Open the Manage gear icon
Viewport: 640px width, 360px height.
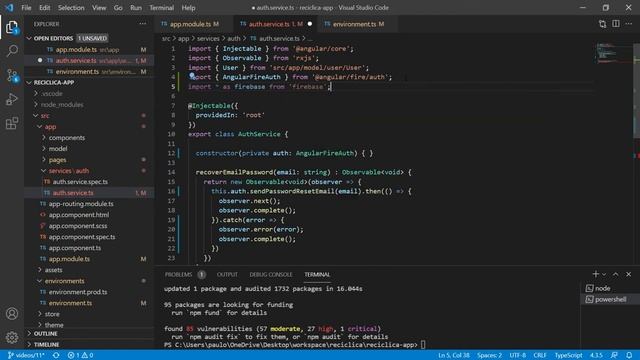pyautogui.click(x=12, y=337)
